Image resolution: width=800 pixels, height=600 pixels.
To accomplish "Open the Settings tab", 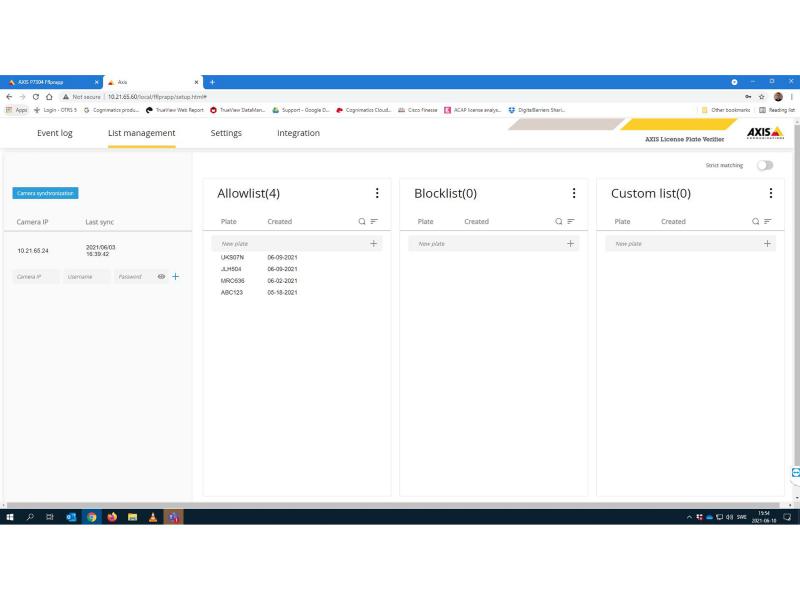I will pos(226,133).
